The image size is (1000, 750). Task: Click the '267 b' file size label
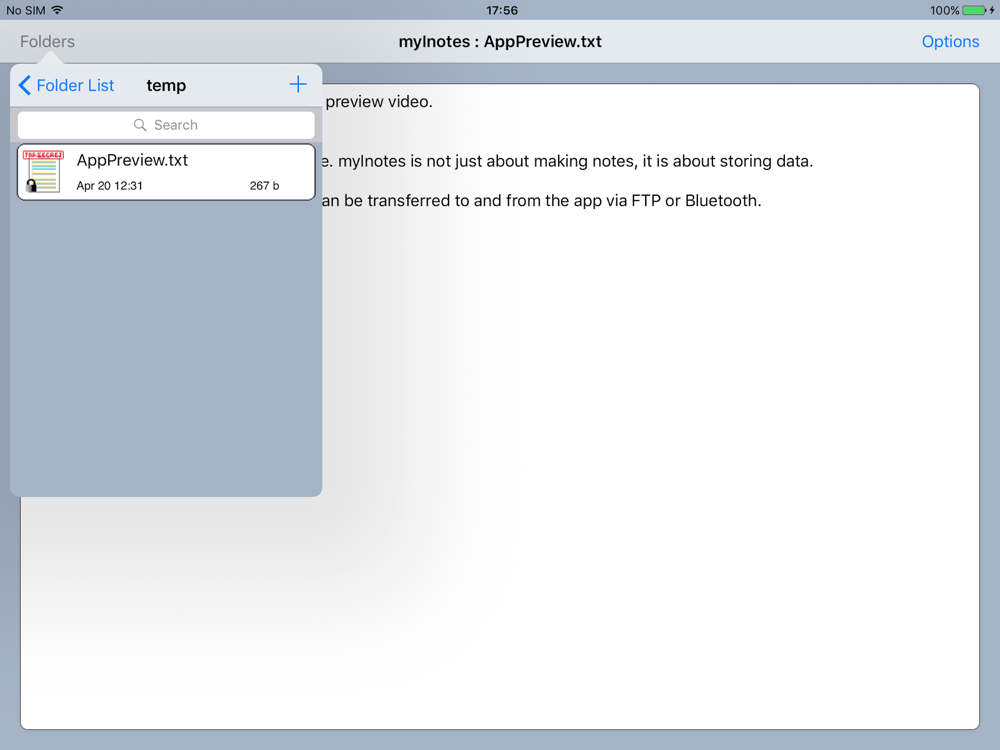[264, 186]
